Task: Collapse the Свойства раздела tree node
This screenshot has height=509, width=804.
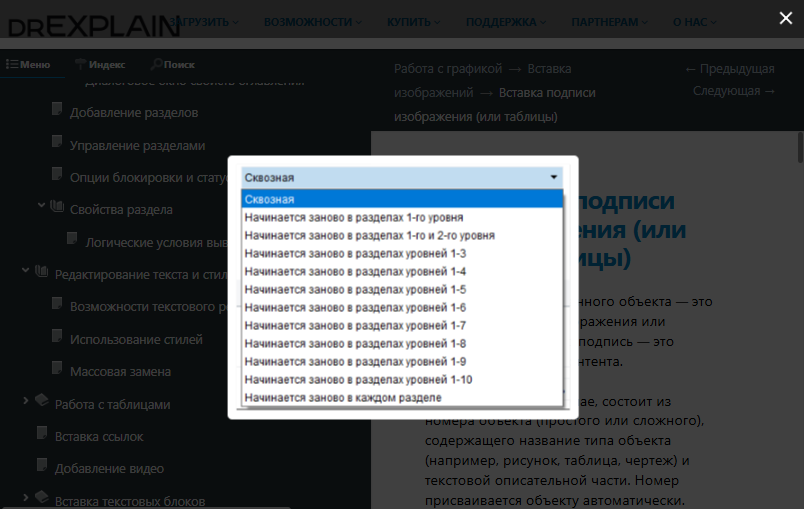Action: click(x=41, y=206)
